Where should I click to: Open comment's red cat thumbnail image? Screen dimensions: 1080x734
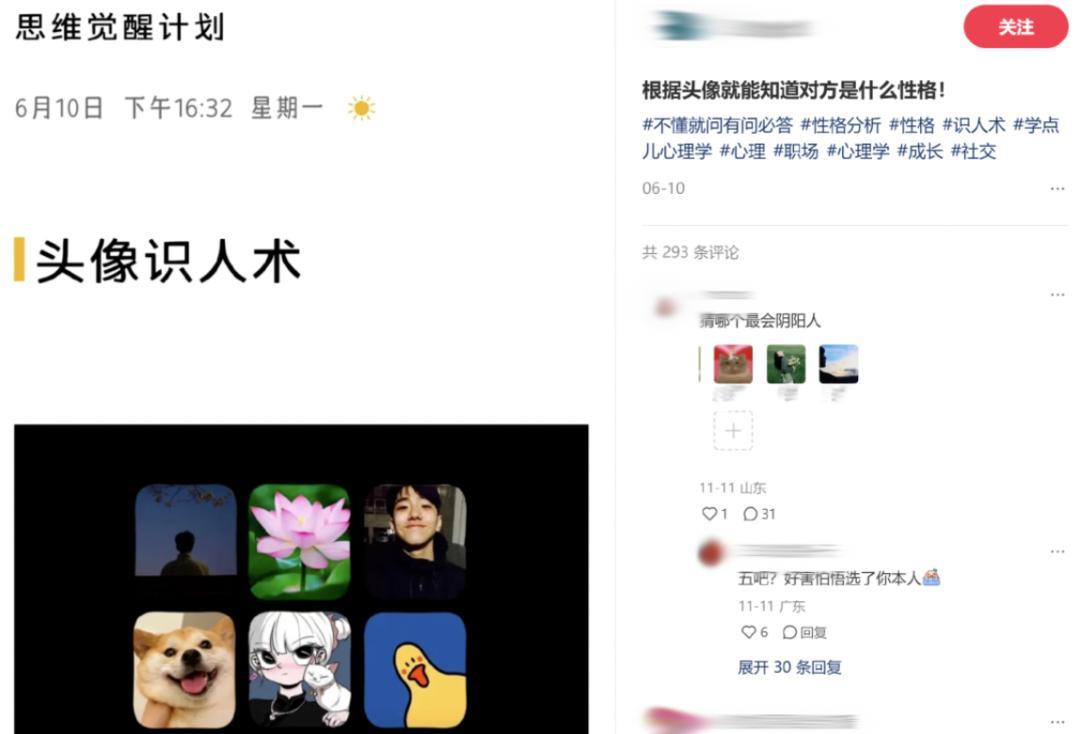pos(733,364)
